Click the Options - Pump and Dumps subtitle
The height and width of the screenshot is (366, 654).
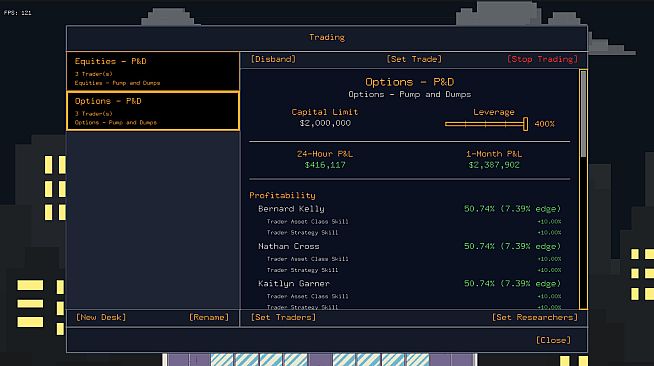(410, 94)
